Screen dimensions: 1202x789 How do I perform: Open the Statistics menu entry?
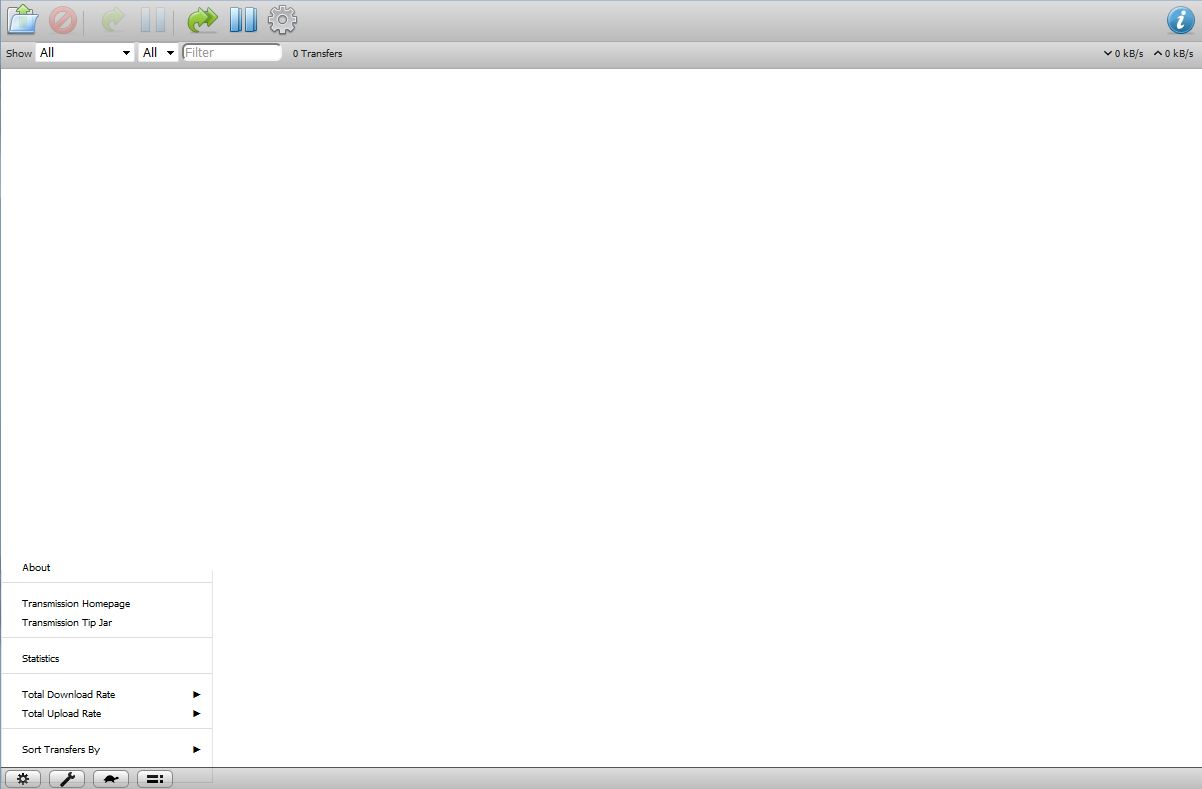[107, 659]
